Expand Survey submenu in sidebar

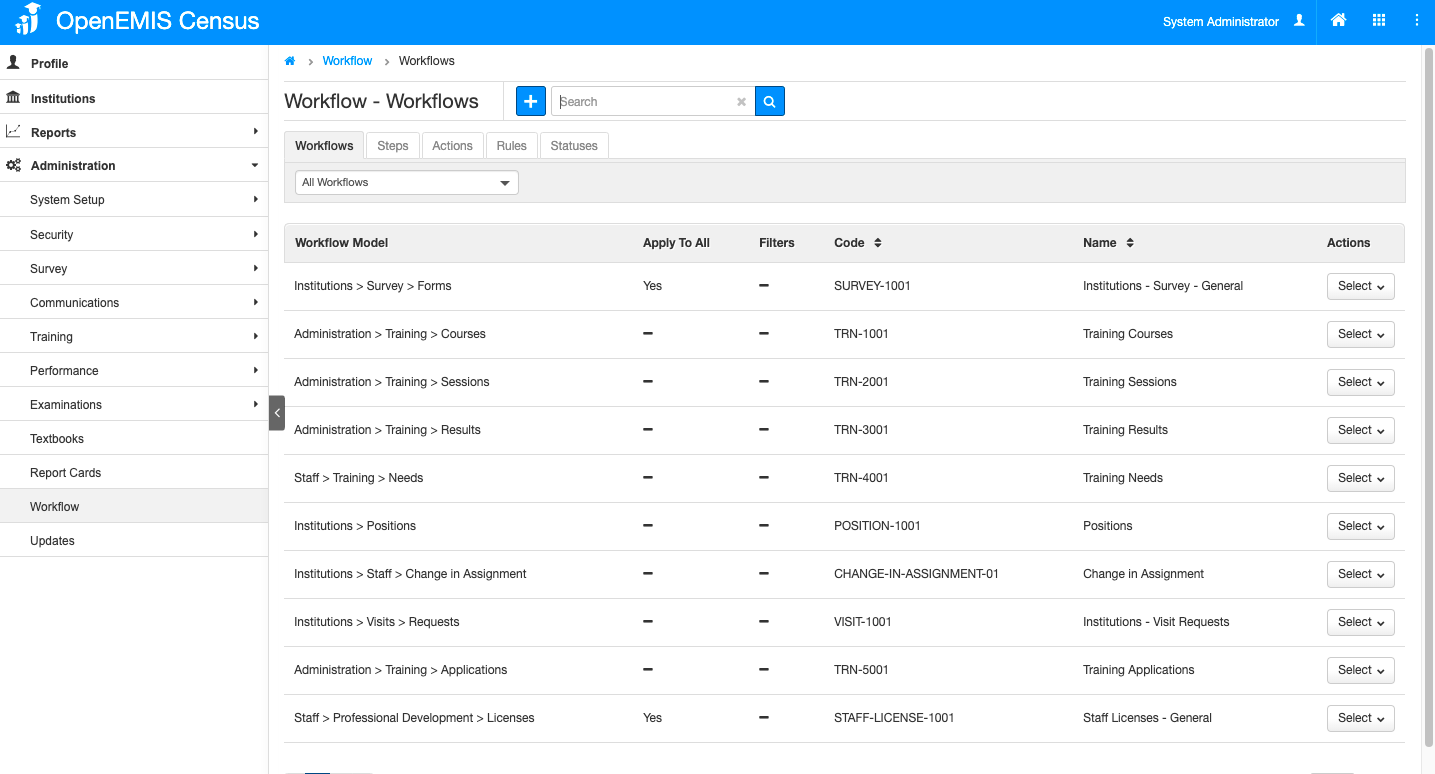[255, 268]
